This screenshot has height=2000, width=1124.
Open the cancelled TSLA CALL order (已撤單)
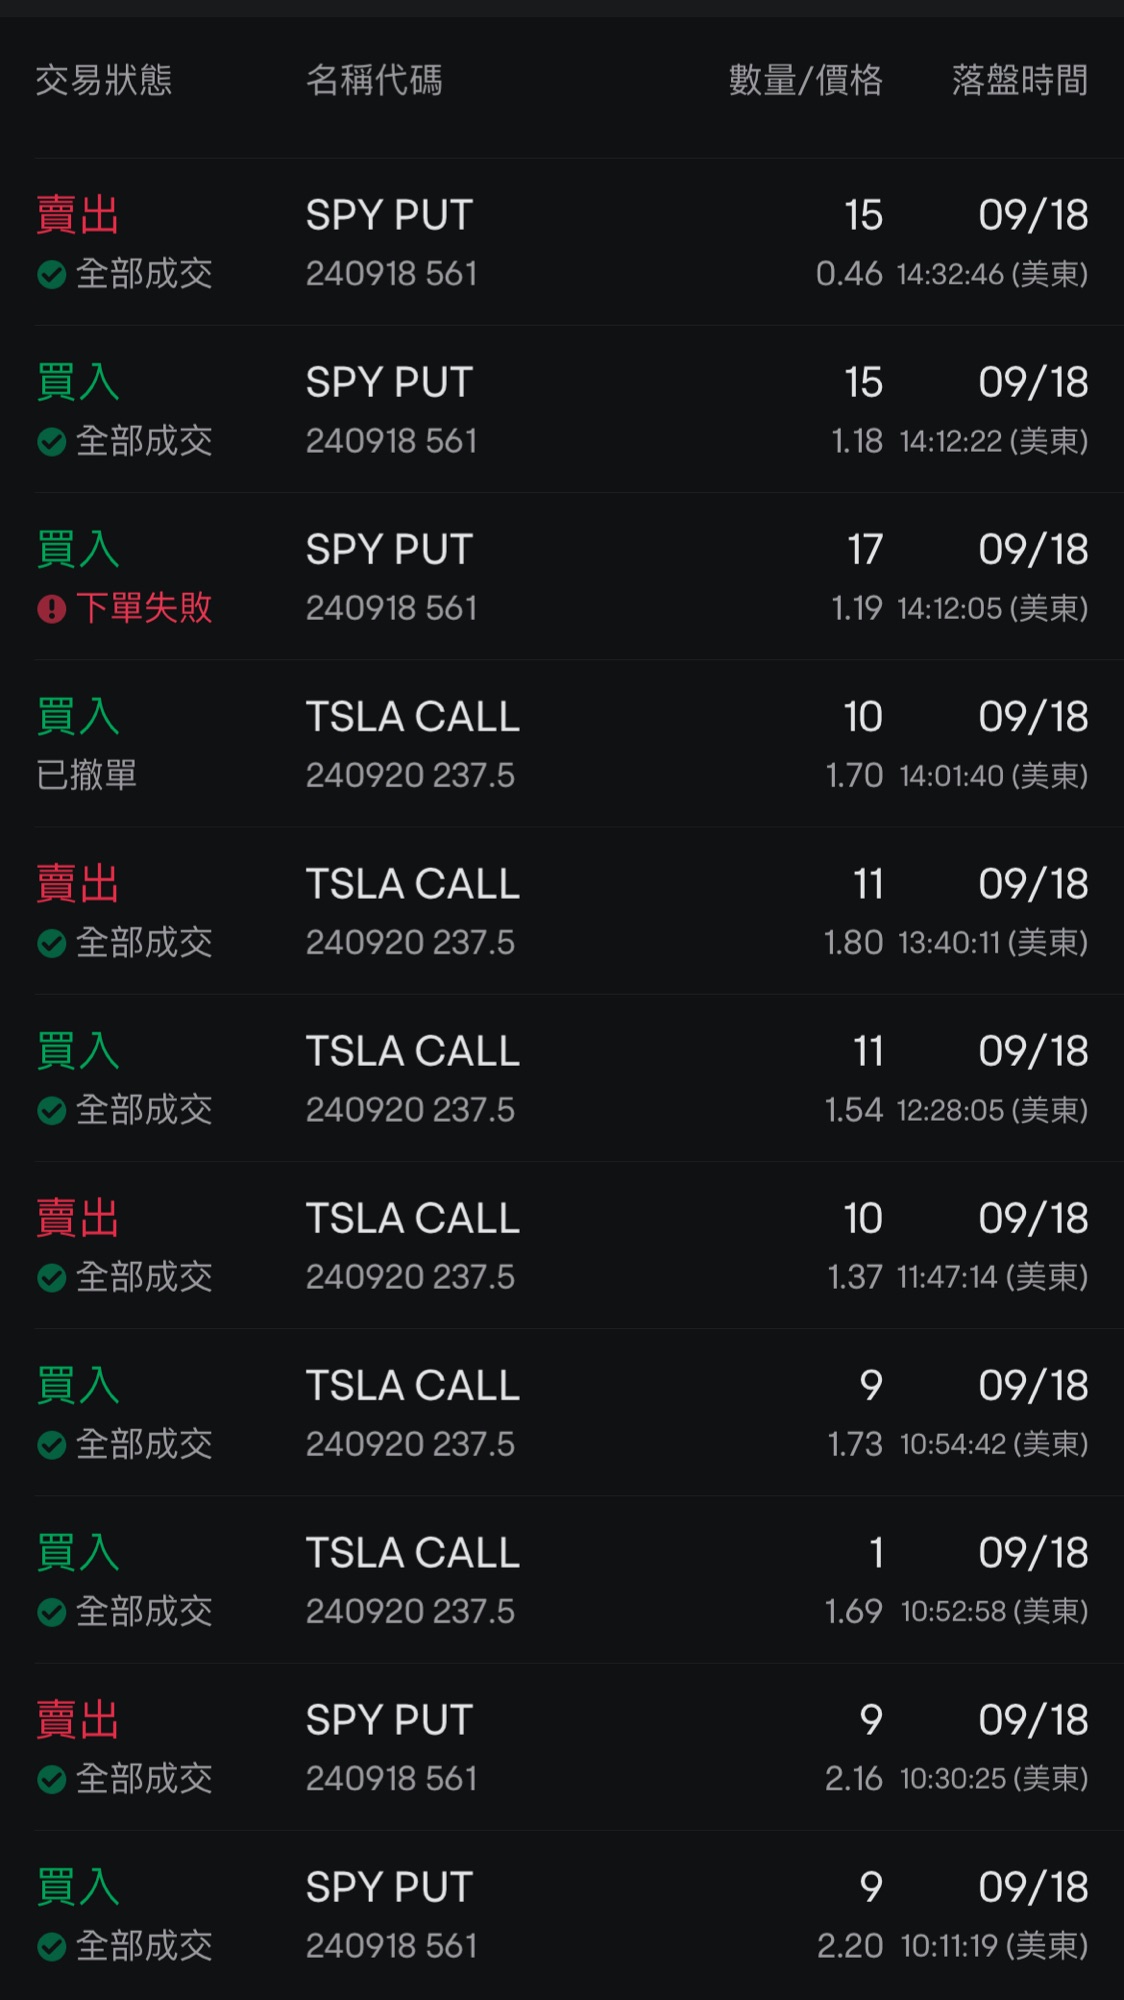(562, 744)
